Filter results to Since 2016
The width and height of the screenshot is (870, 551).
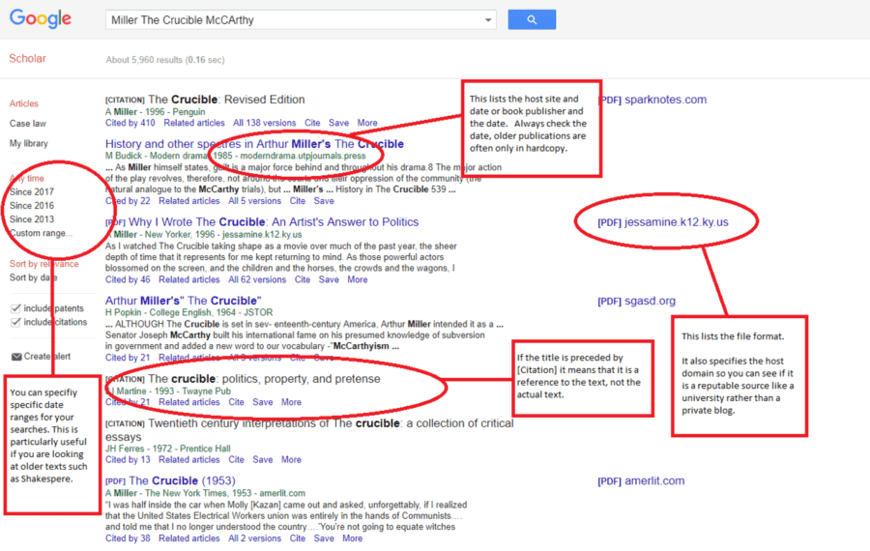coord(32,206)
